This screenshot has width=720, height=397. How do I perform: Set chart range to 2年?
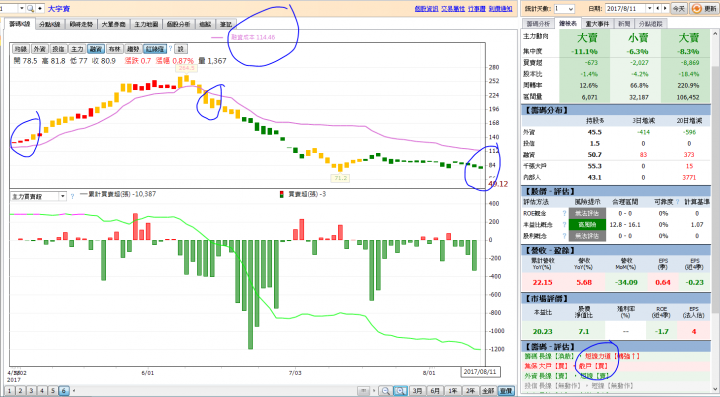[x=470, y=391]
